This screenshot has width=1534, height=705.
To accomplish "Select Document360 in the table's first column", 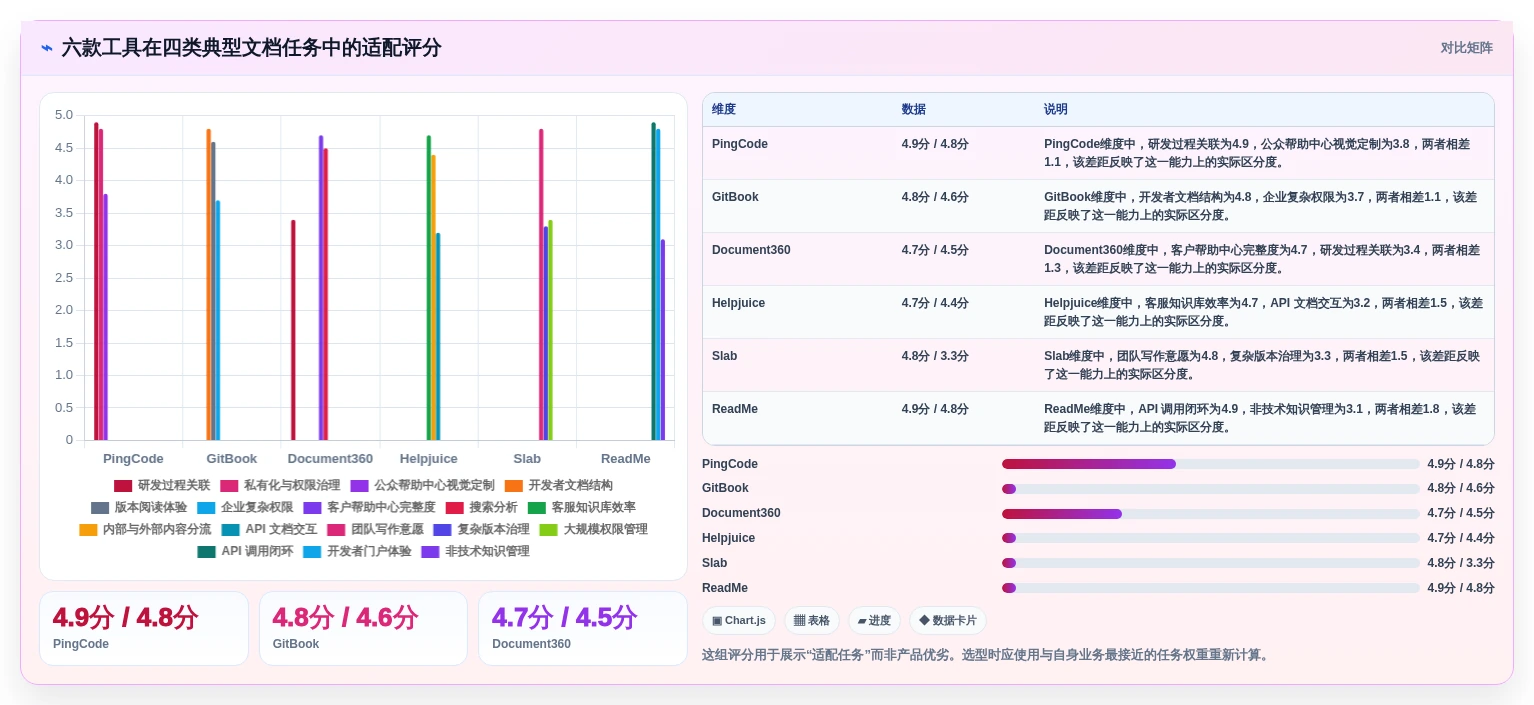I will tap(751, 250).
